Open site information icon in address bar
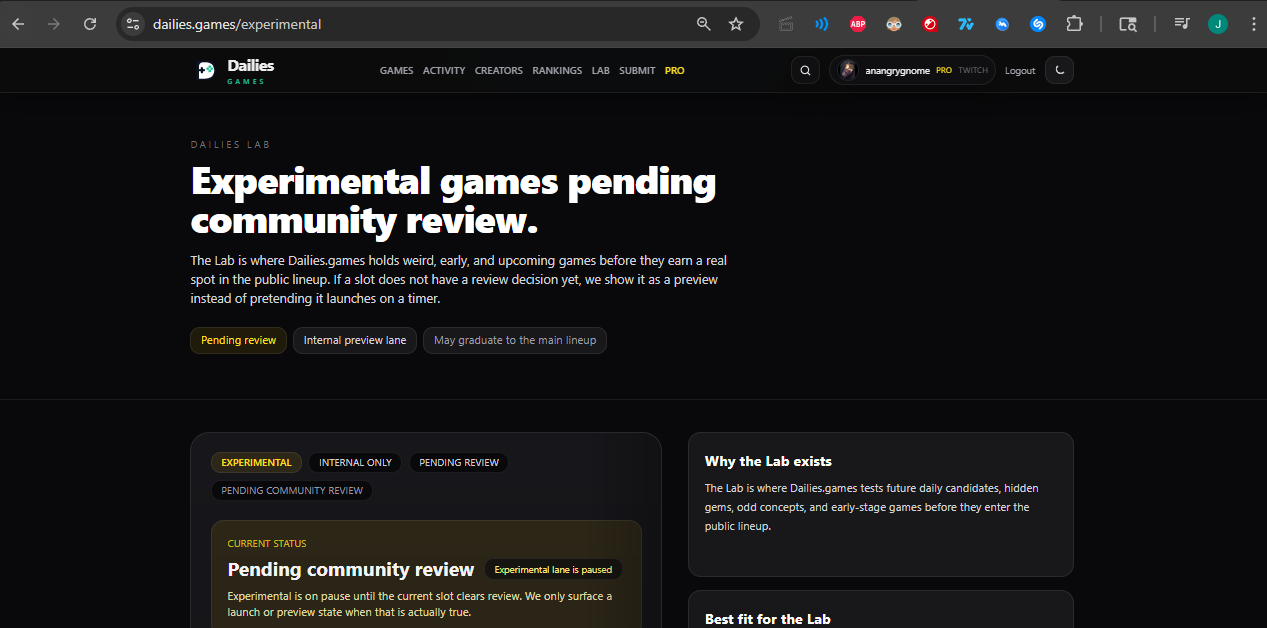The width and height of the screenshot is (1267, 628). (133, 24)
